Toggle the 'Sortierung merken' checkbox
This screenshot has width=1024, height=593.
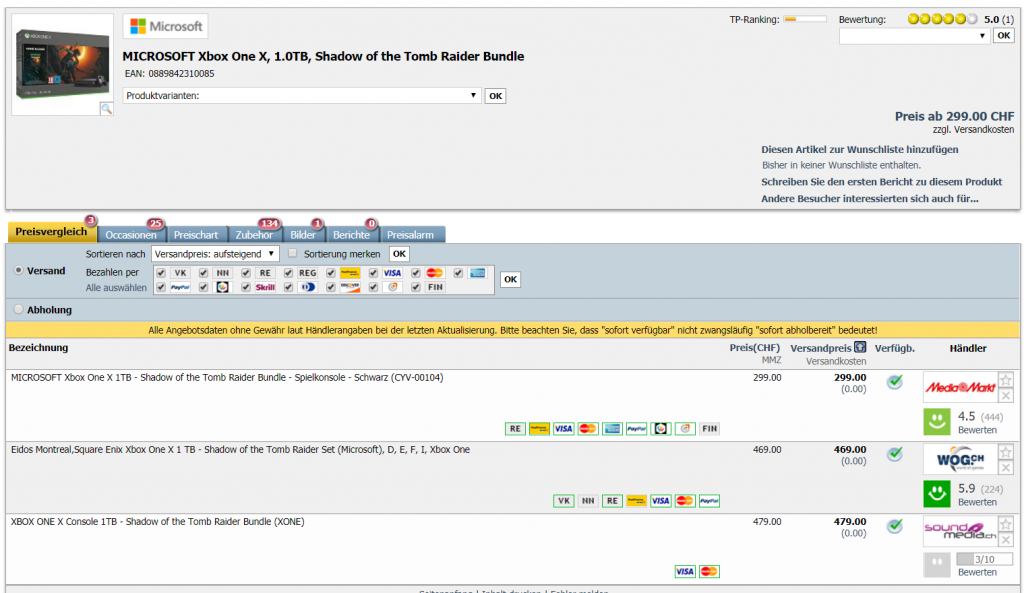pos(293,254)
